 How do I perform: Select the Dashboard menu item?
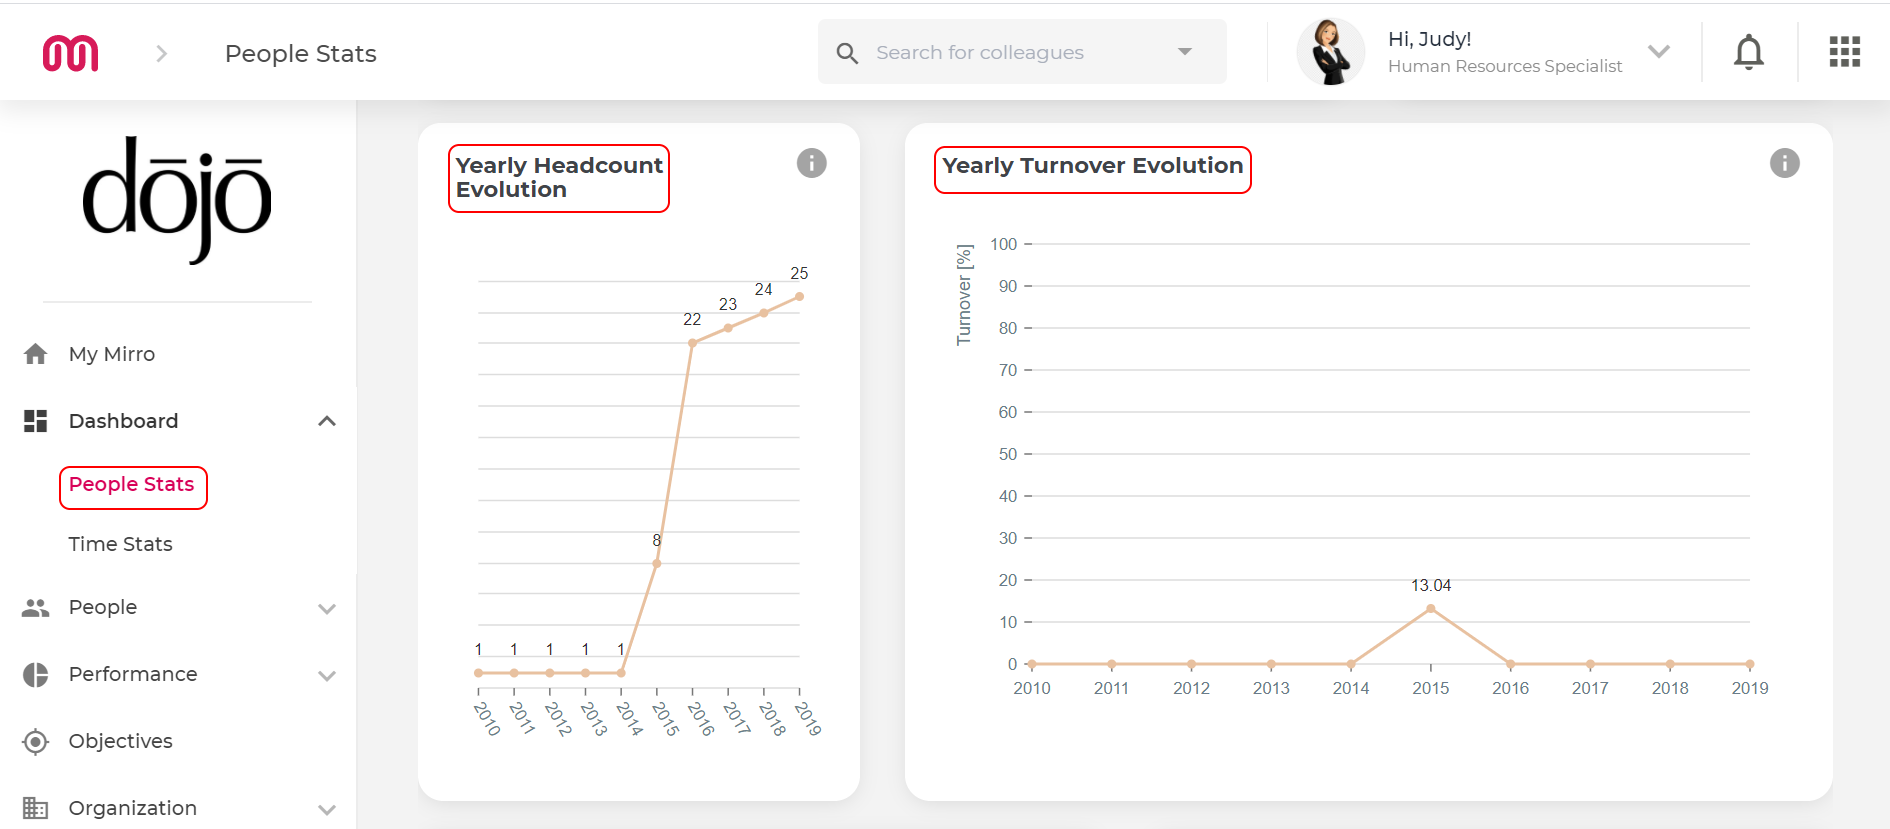tap(123, 421)
